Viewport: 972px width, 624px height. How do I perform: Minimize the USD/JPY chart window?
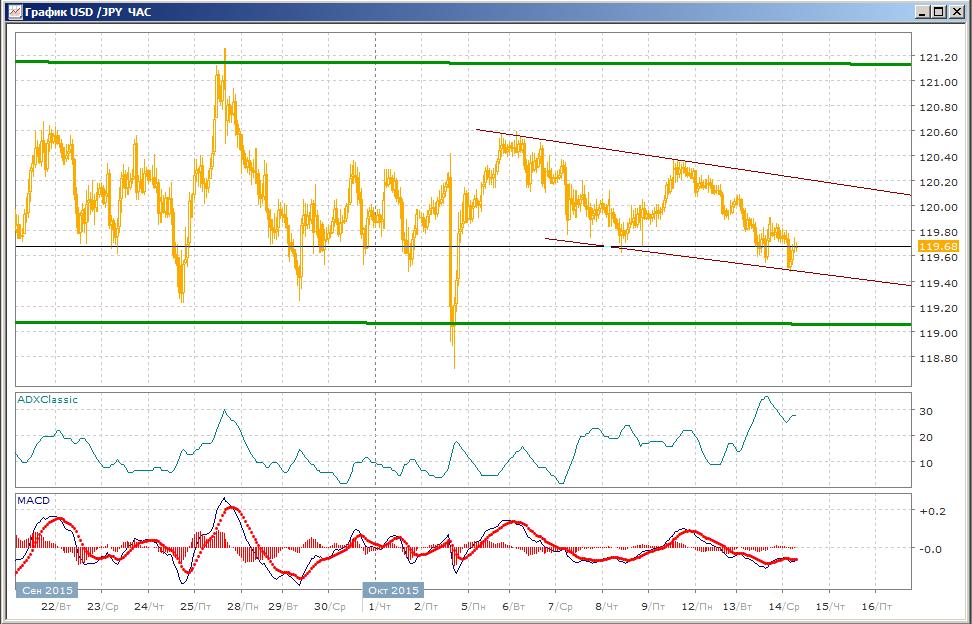[x=924, y=12]
